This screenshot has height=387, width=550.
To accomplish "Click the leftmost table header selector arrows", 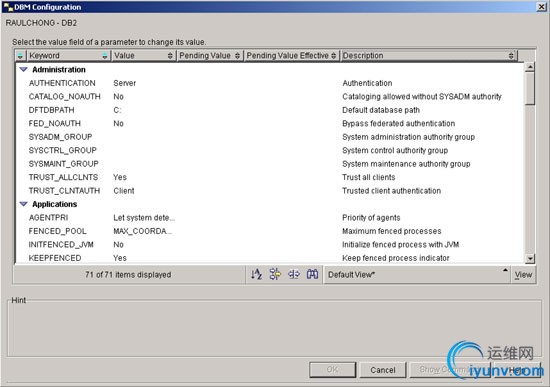I will (20, 55).
